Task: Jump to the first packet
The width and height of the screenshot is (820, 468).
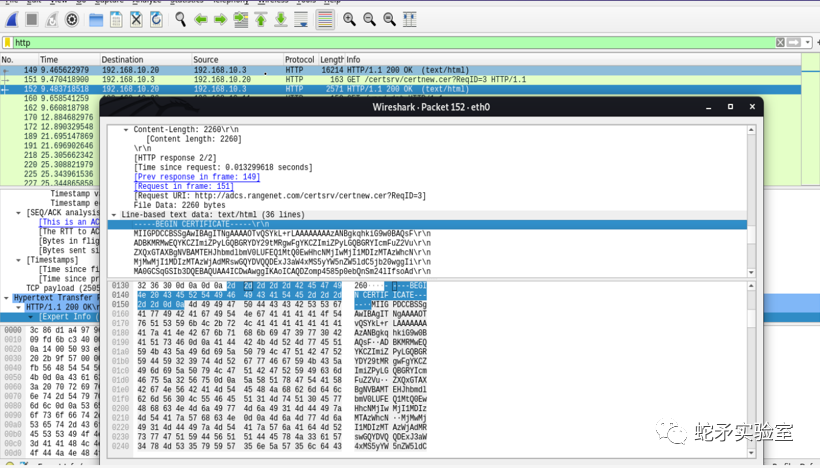Action: (x=260, y=20)
